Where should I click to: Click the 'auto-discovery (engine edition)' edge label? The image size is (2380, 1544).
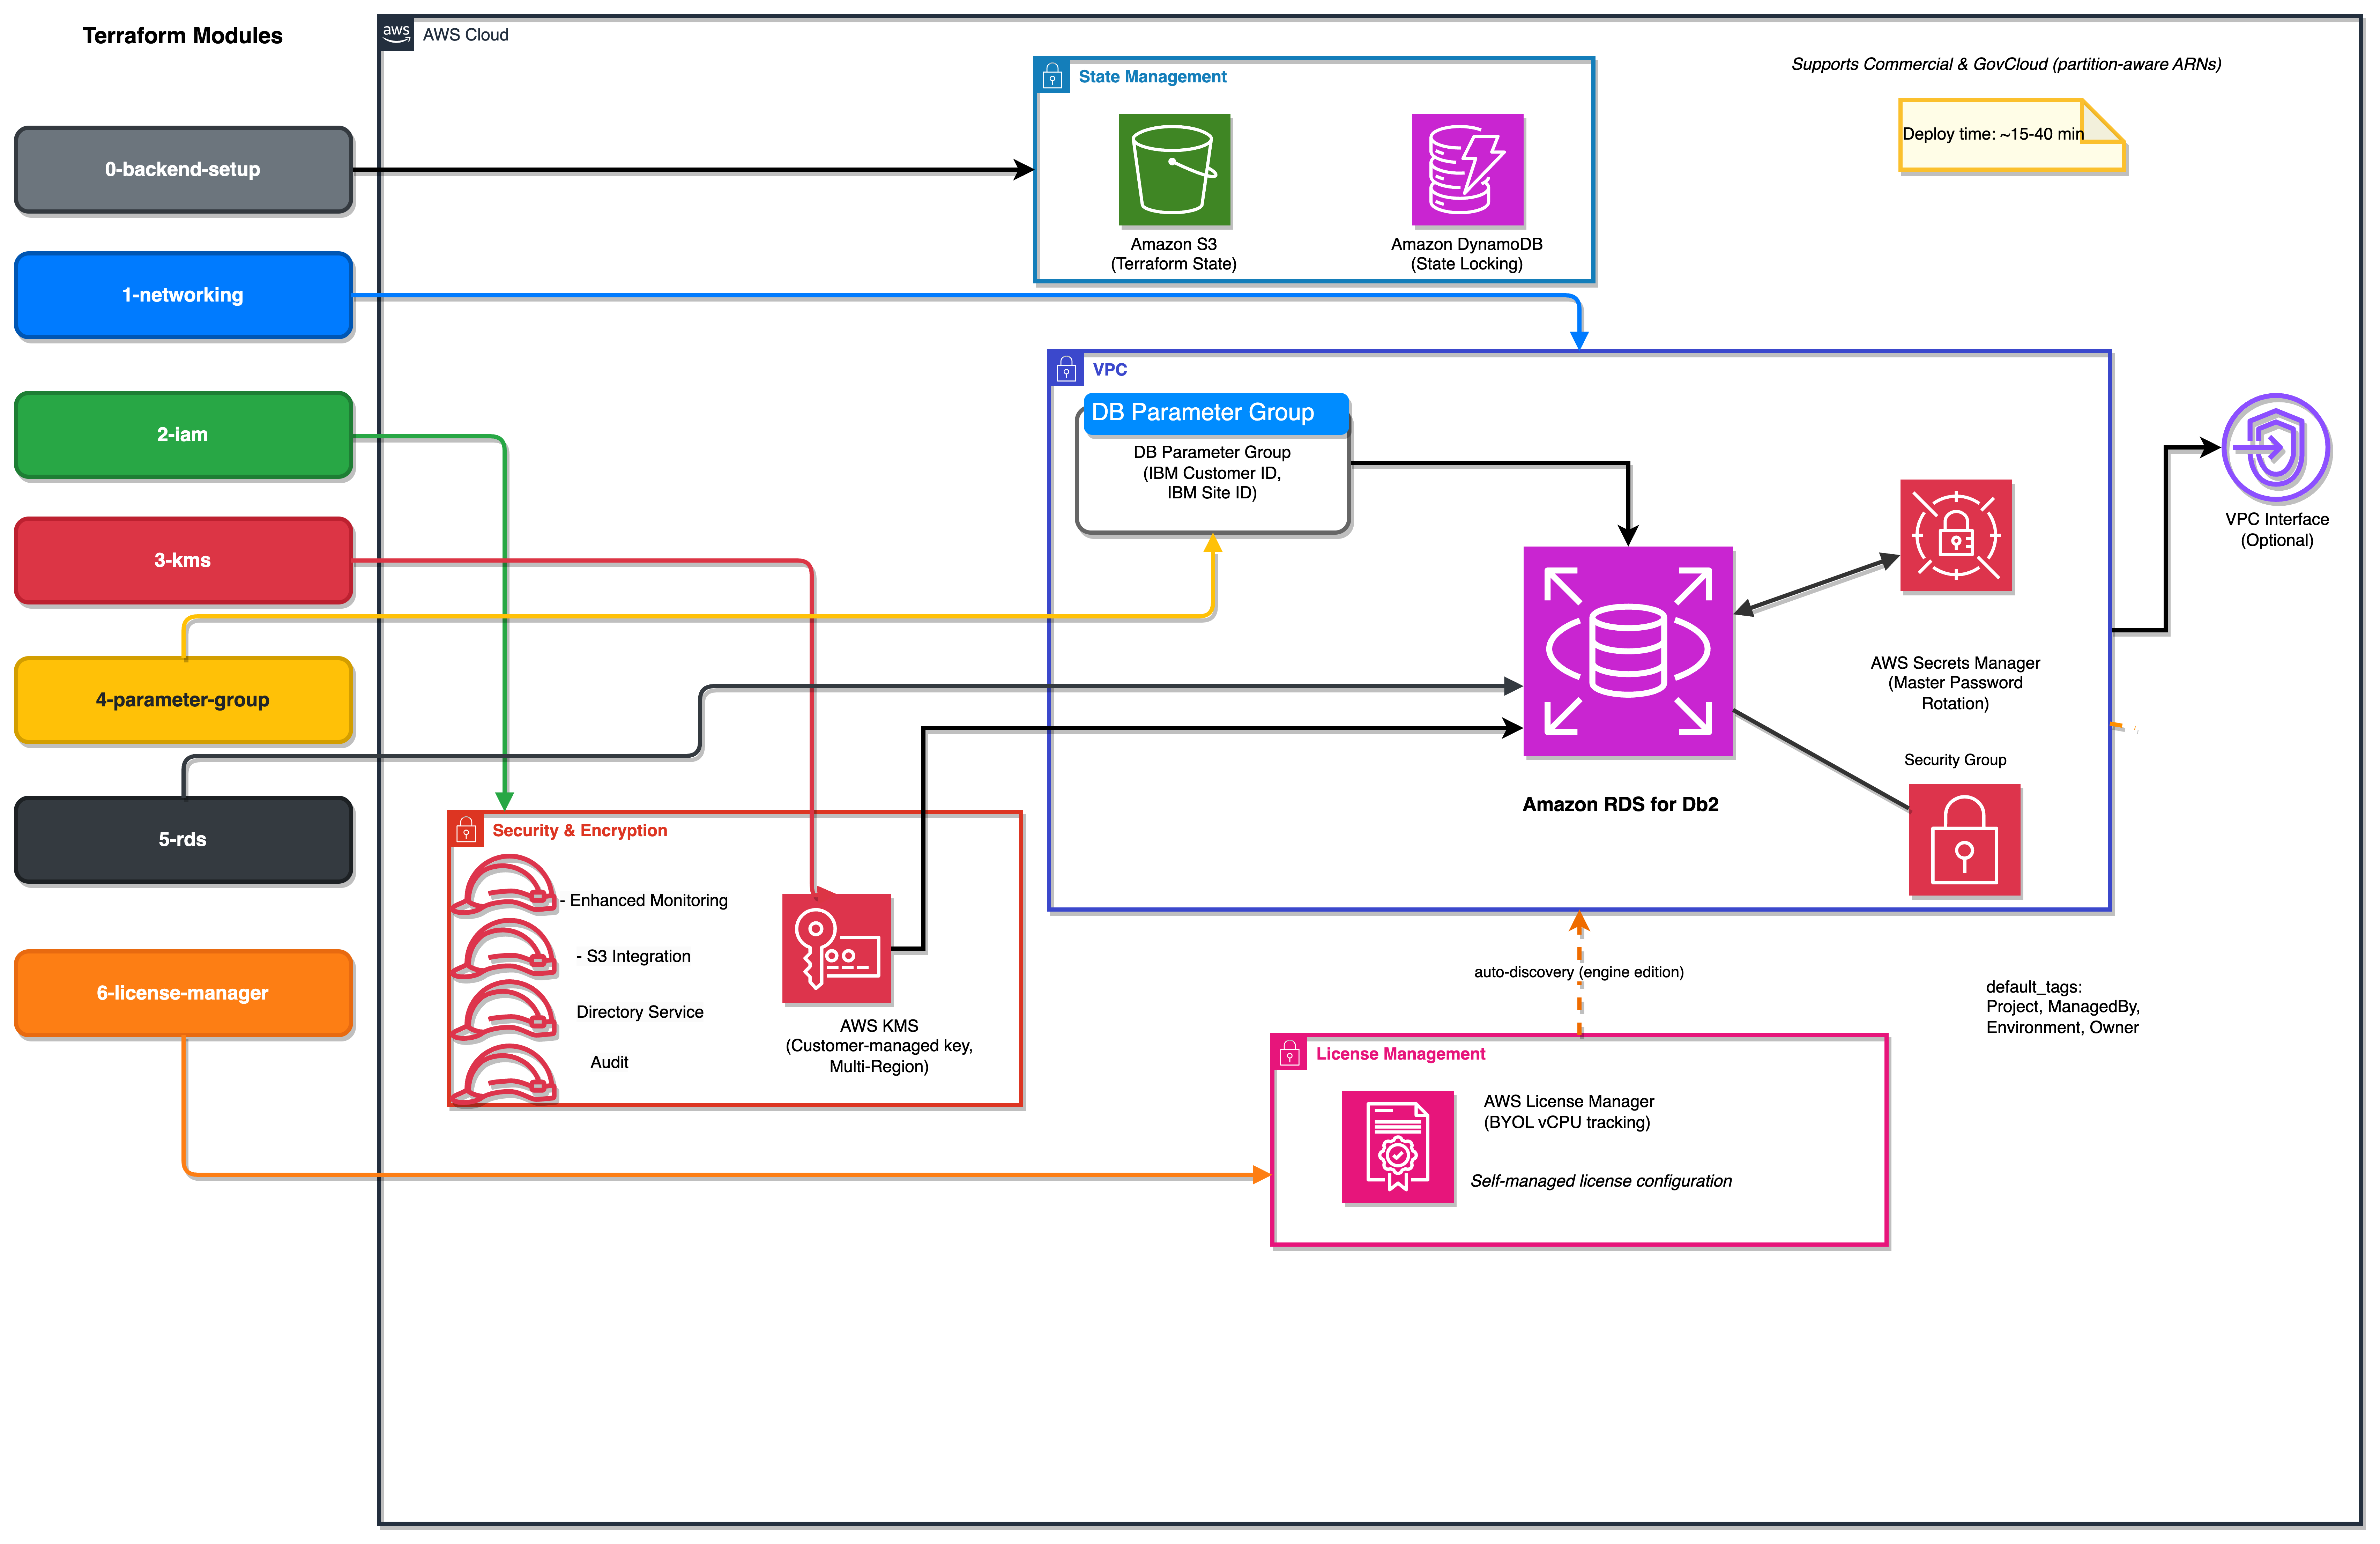(1579, 972)
